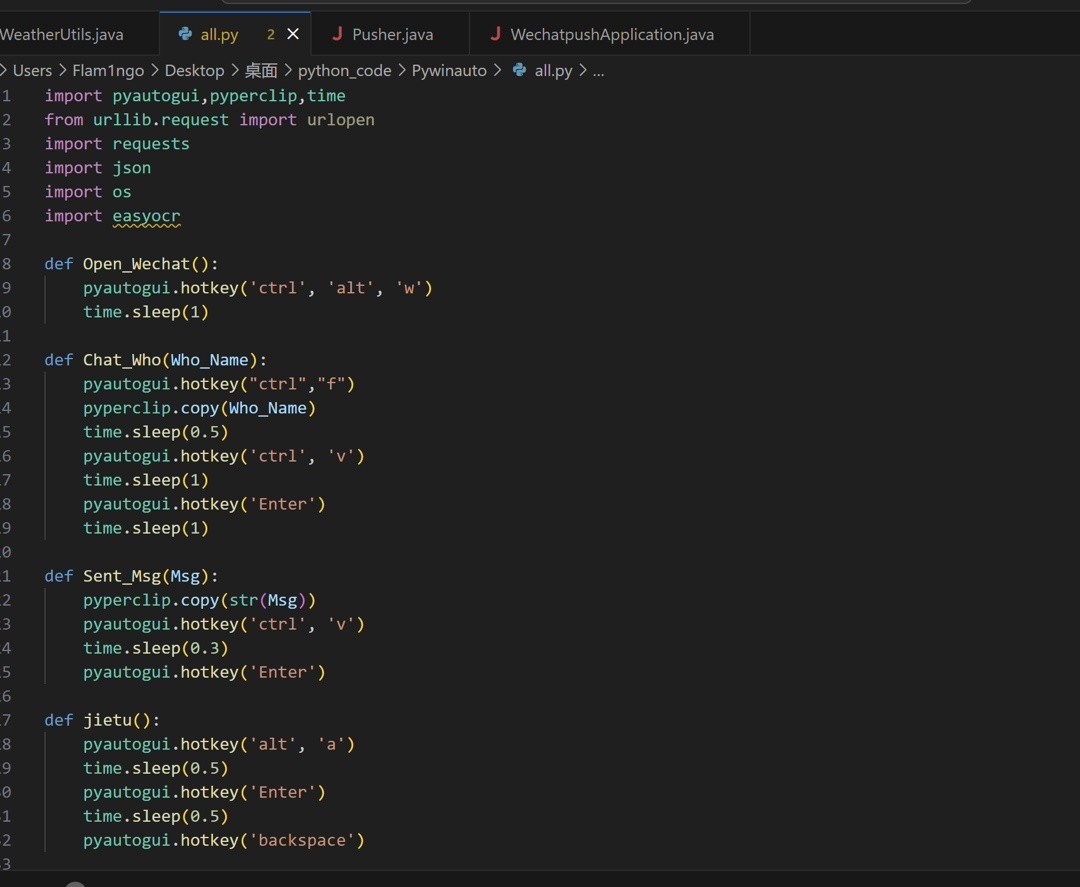
Task: Click the Open_Wechat function name
Action: point(136,264)
